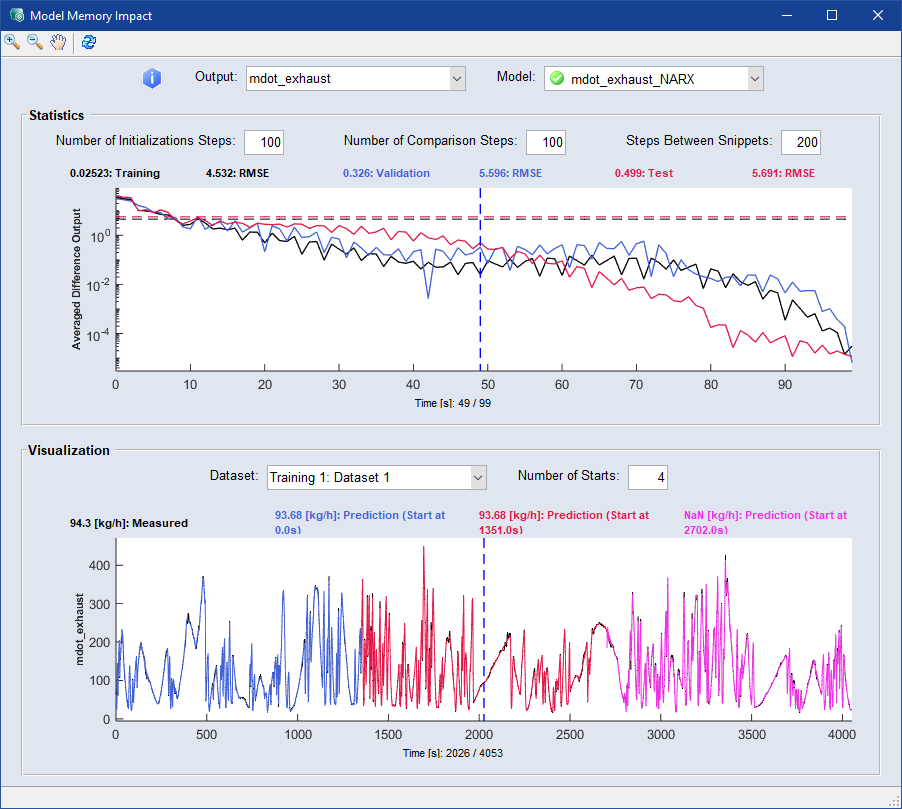Click the Number of Initializations Steps field
This screenshot has height=809, width=902.
point(264,142)
